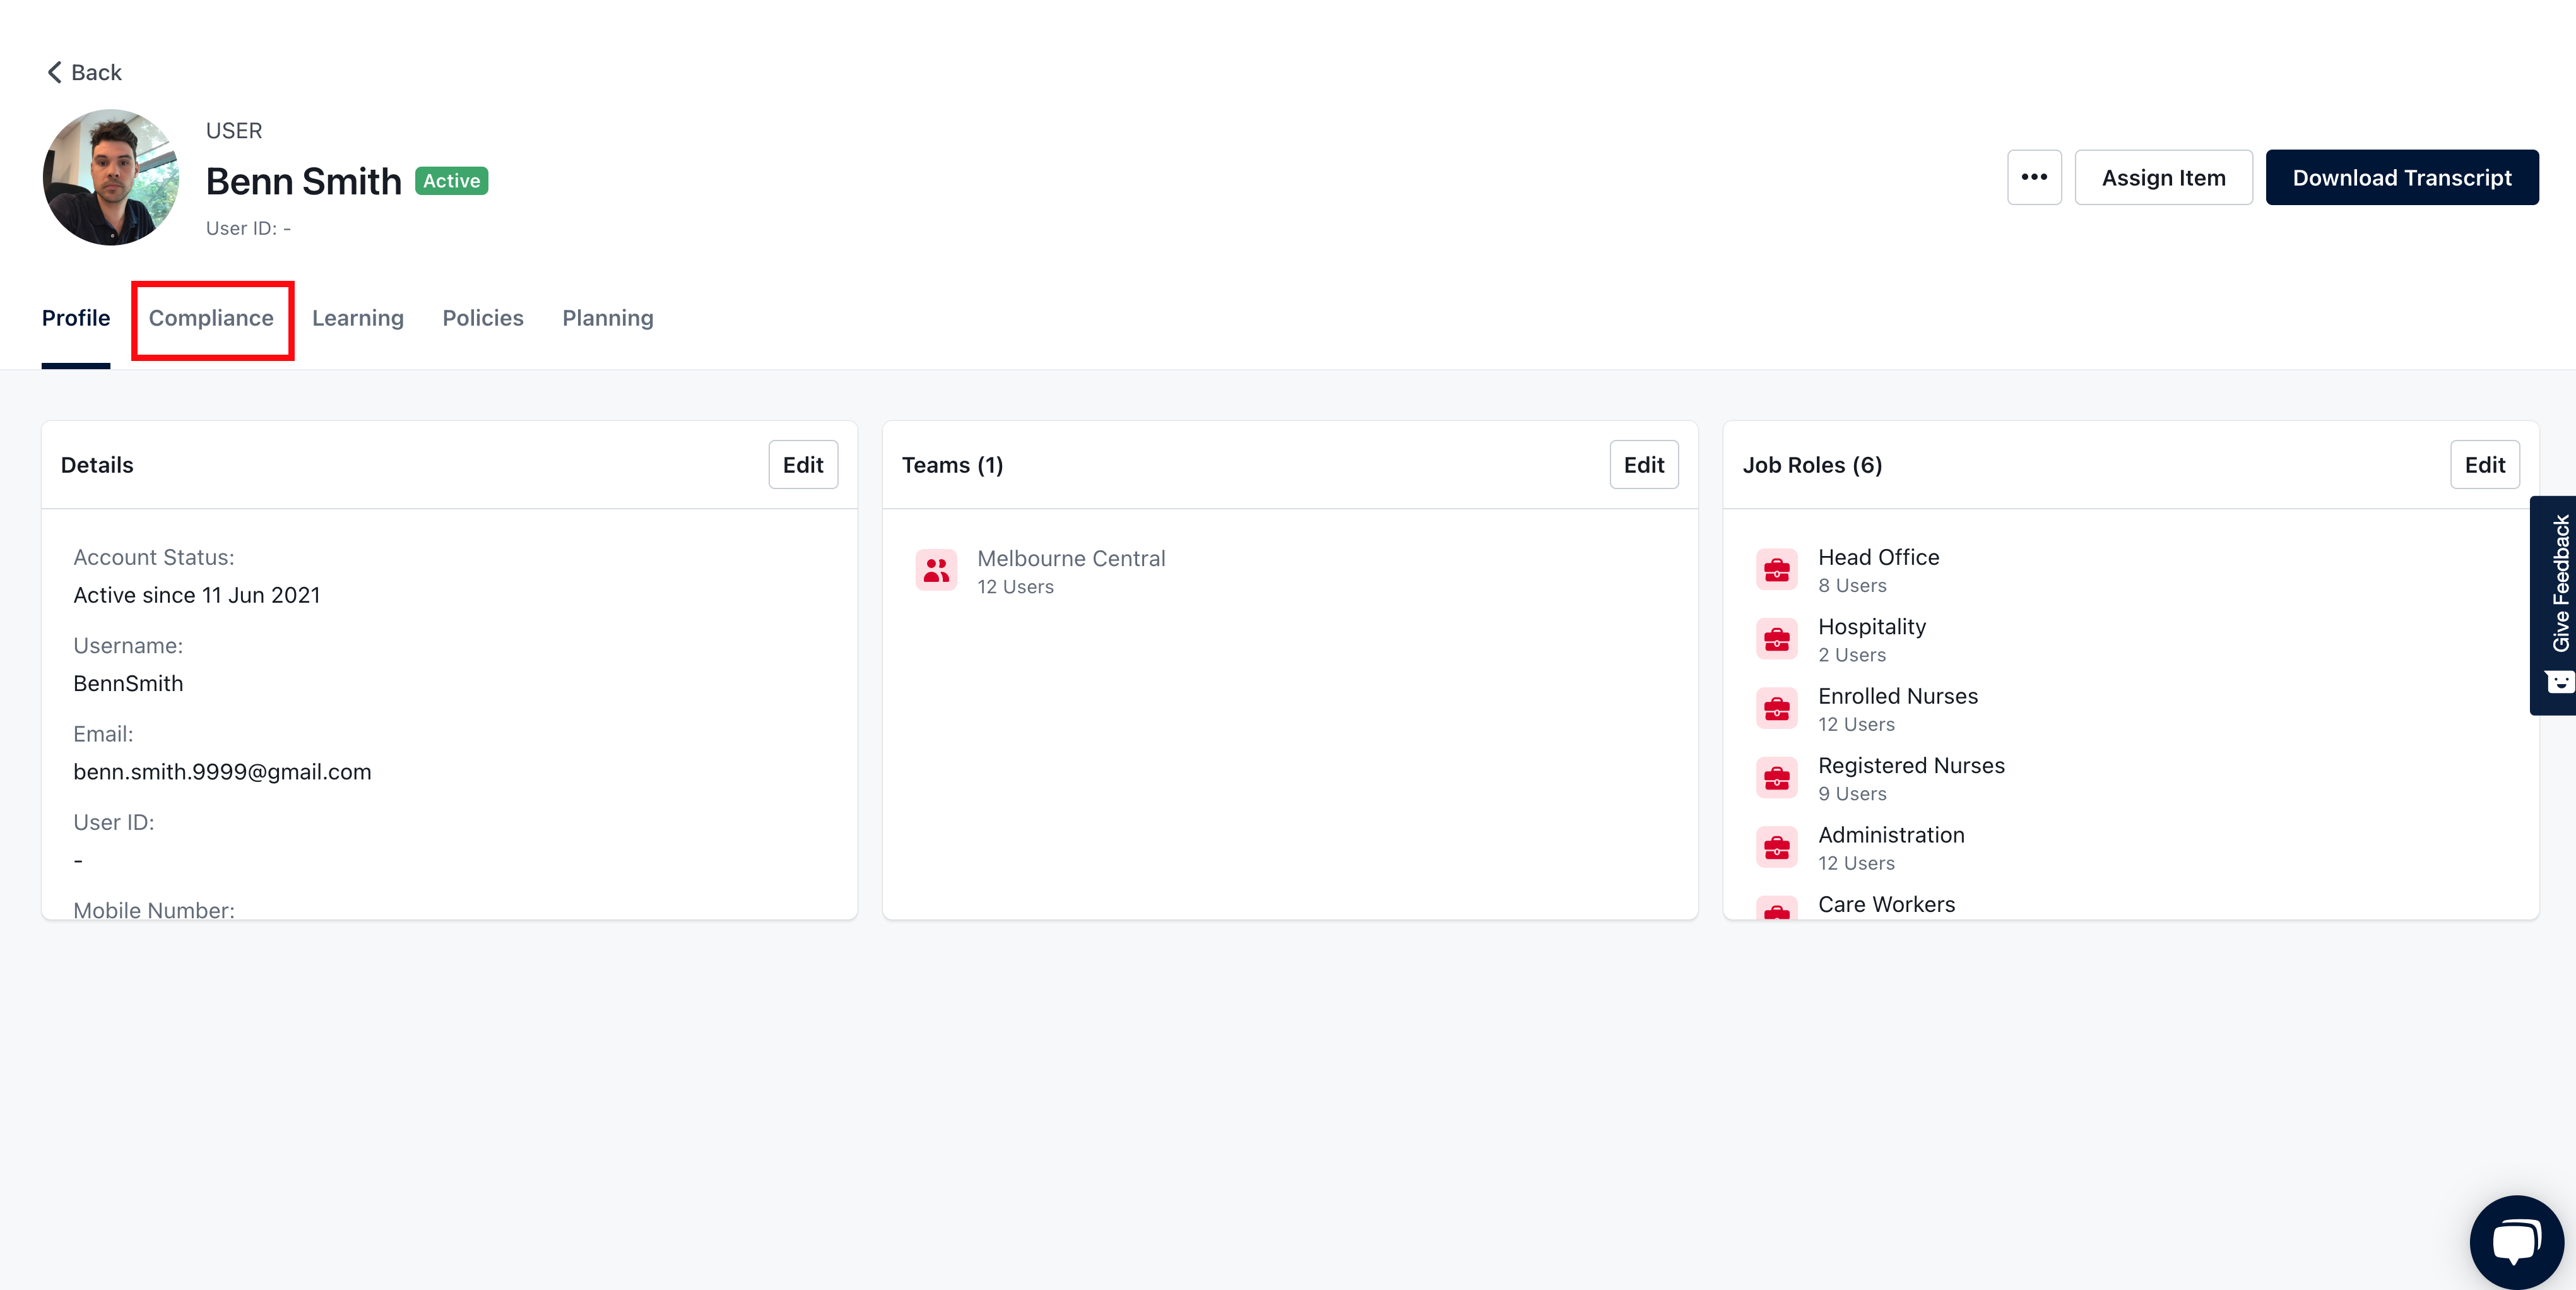Click the Enrolled Nurses briefcase icon
The image size is (2576, 1290).
click(1776, 709)
